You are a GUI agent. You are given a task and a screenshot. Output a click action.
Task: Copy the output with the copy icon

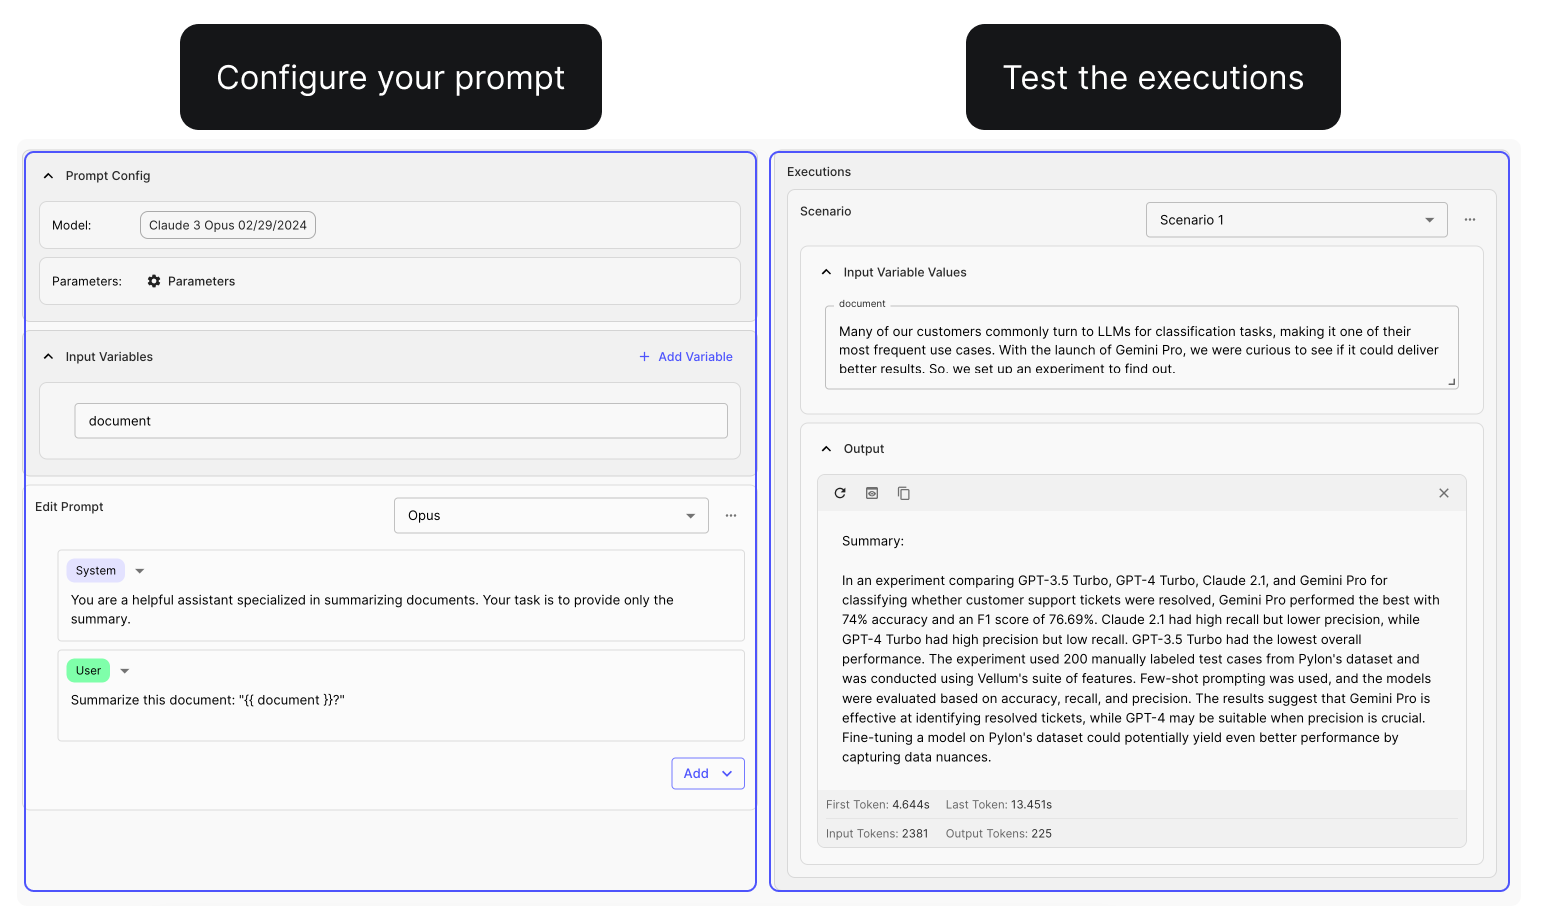pyautogui.click(x=904, y=493)
